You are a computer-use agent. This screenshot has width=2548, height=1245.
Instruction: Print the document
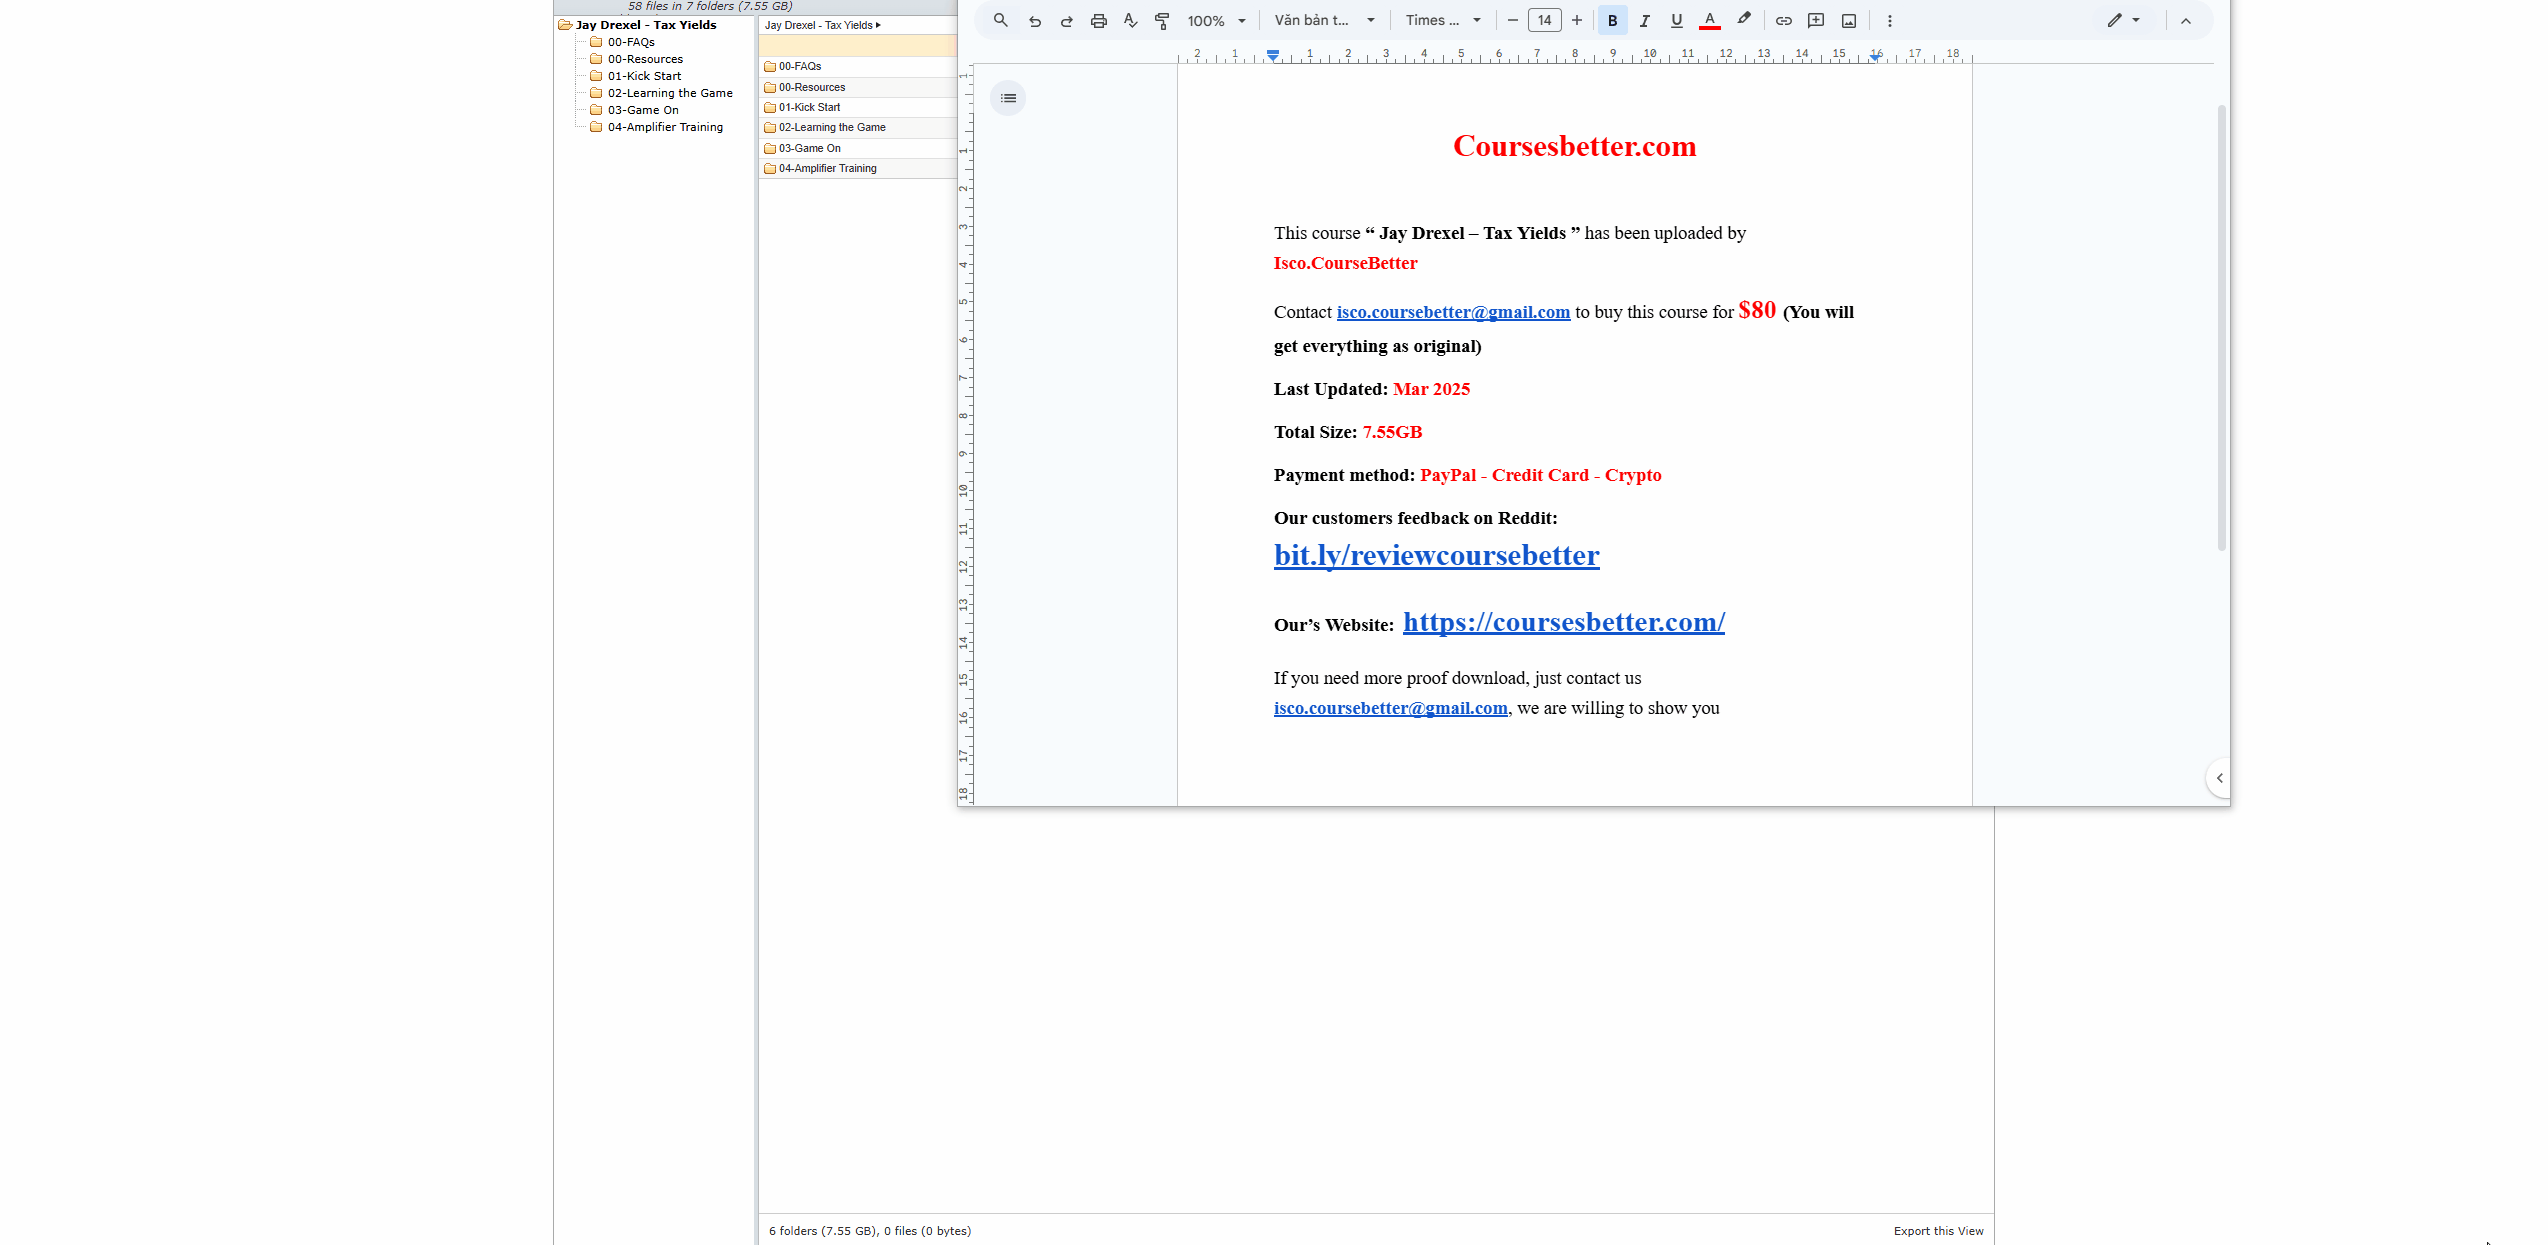[1099, 20]
